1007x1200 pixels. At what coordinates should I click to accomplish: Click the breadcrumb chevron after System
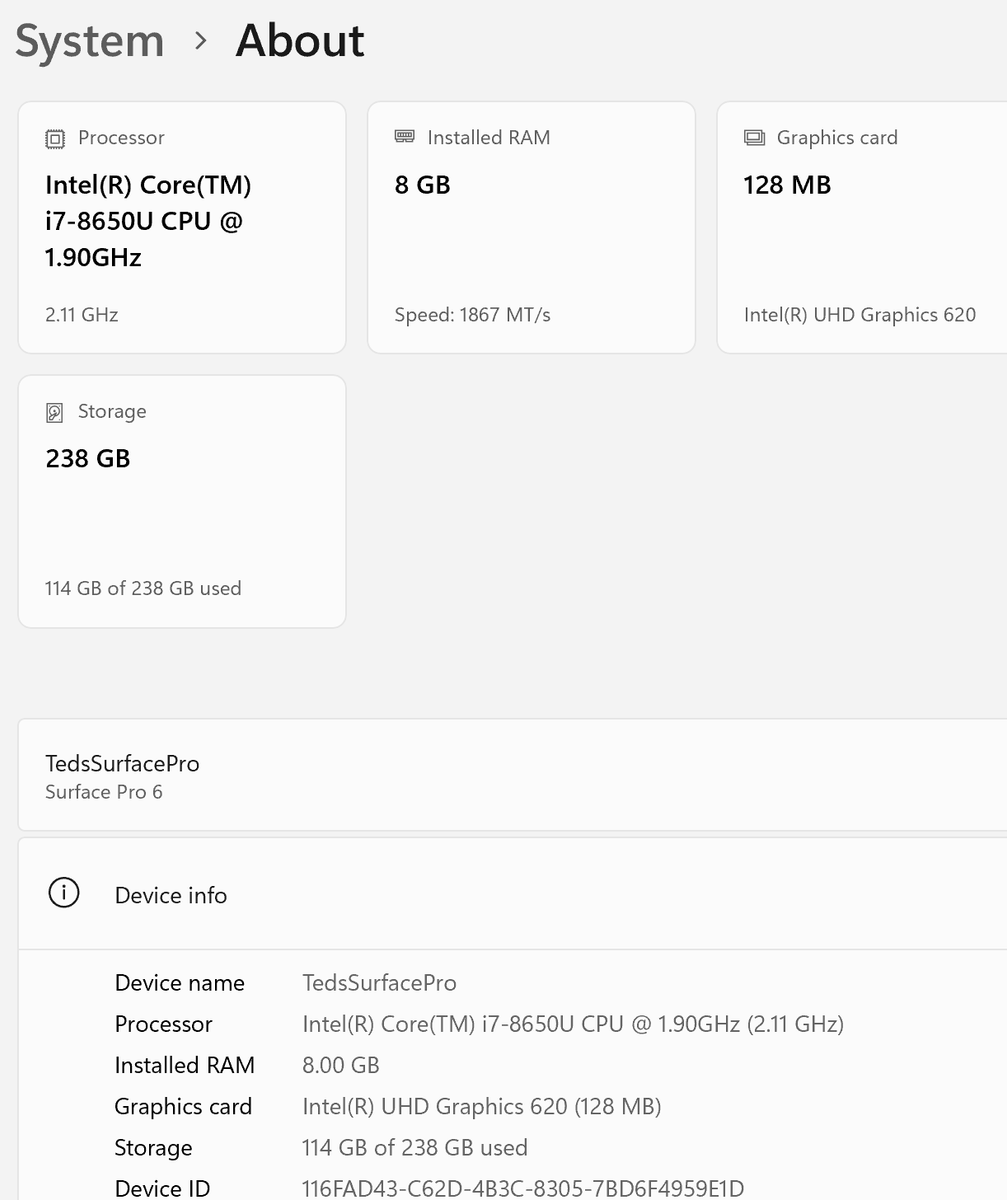pyautogui.click(x=201, y=41)
